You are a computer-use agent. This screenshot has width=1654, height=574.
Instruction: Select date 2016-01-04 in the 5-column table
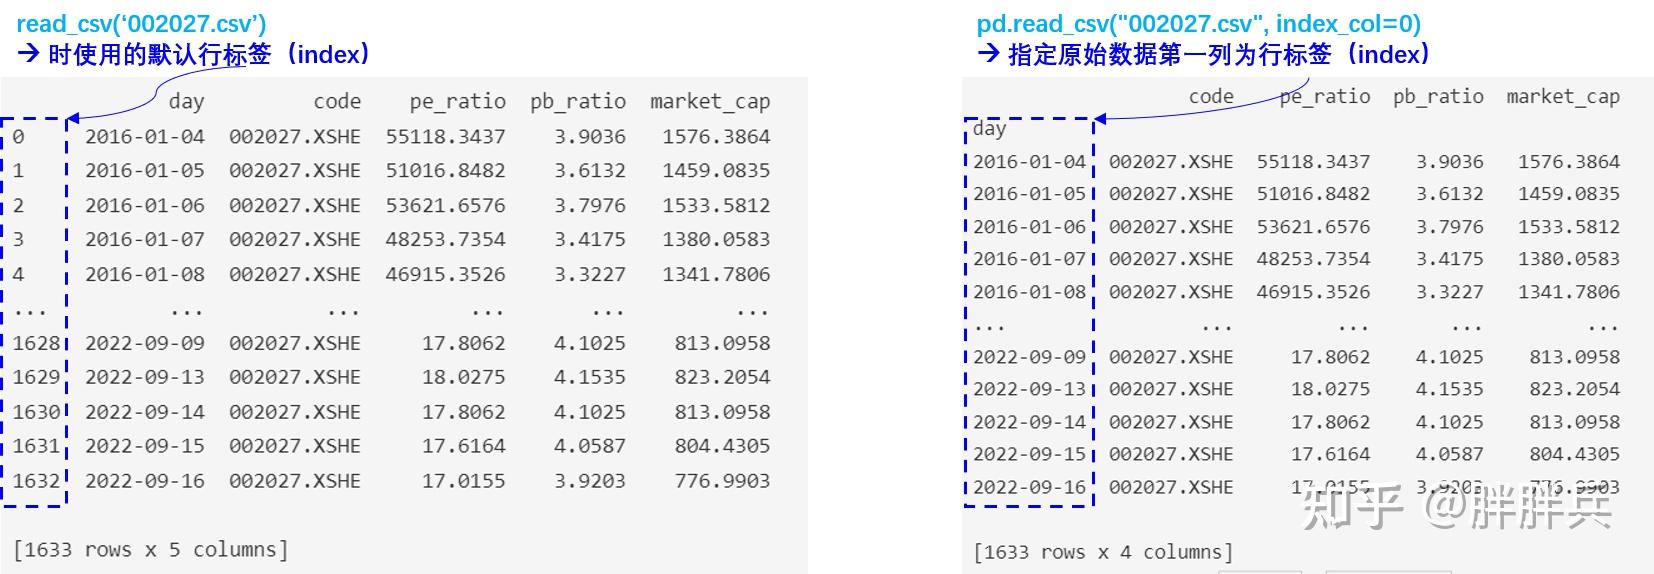[145, 136]
